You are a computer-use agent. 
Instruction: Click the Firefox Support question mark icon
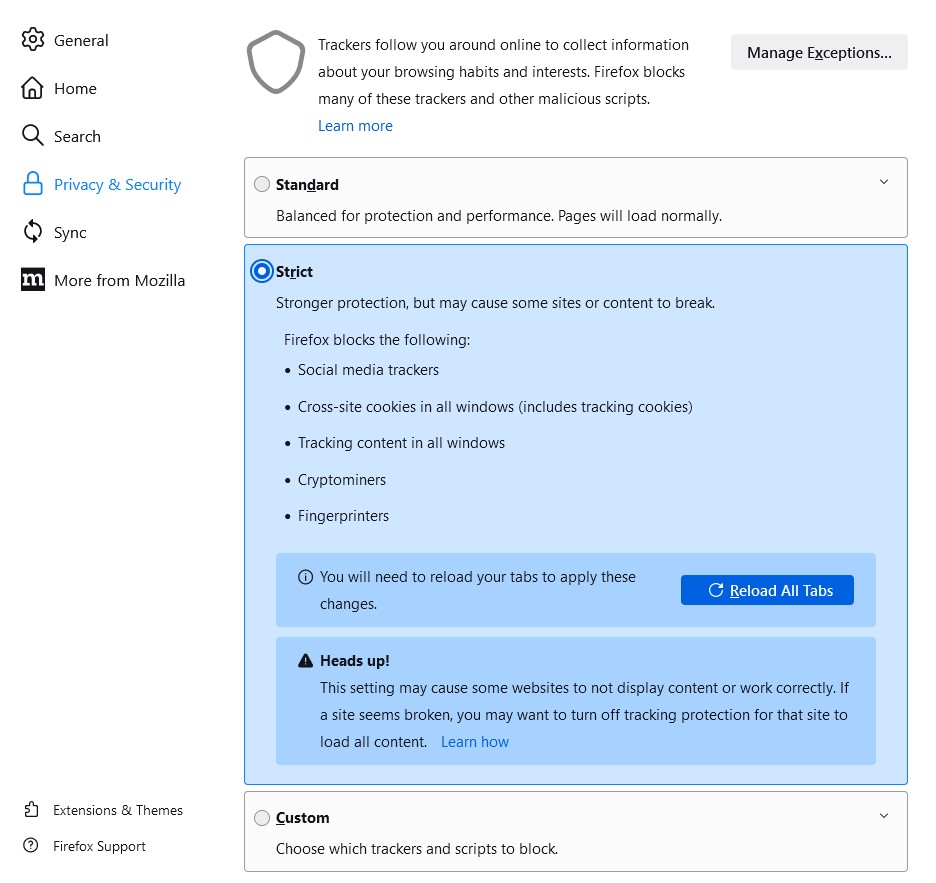coord(33,846)
